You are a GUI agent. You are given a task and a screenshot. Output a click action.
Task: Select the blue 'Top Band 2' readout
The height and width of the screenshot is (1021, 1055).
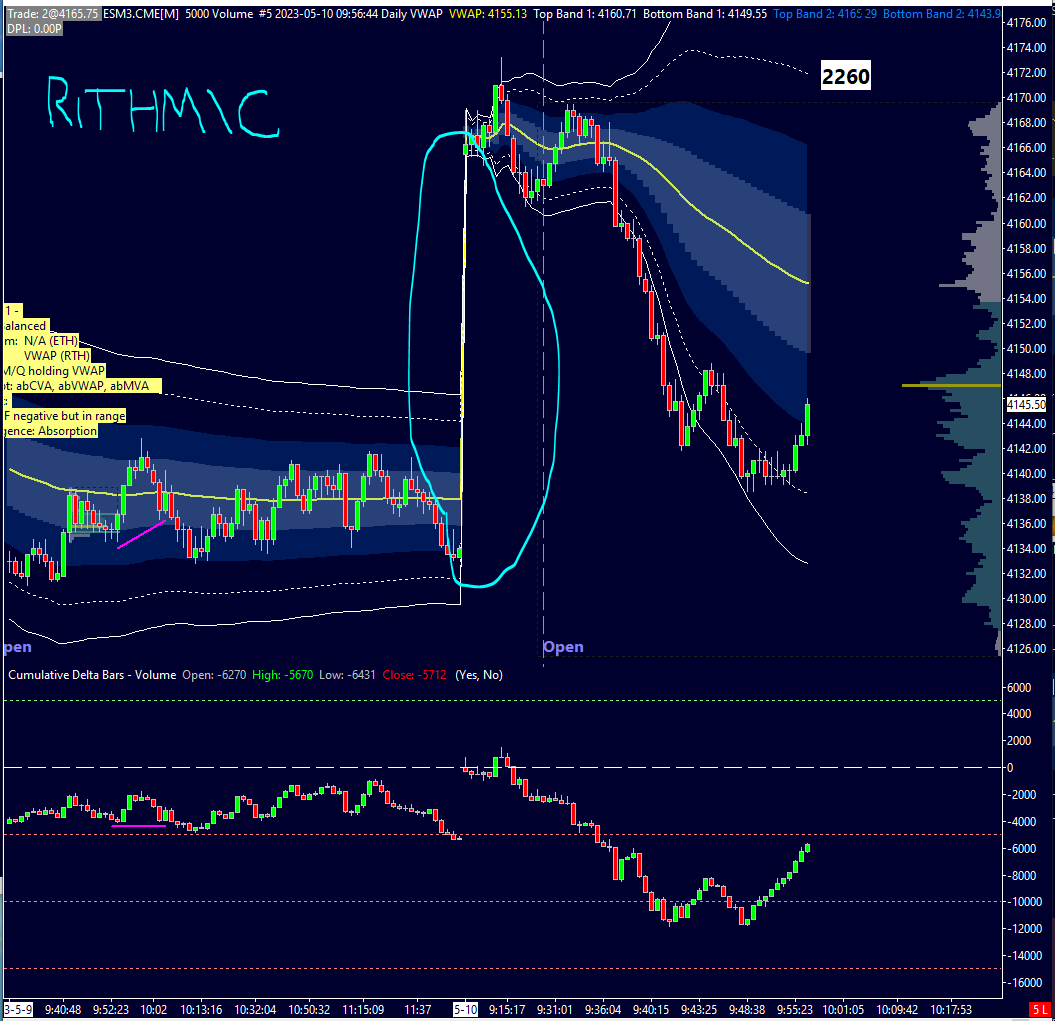[x=825, y=13]
